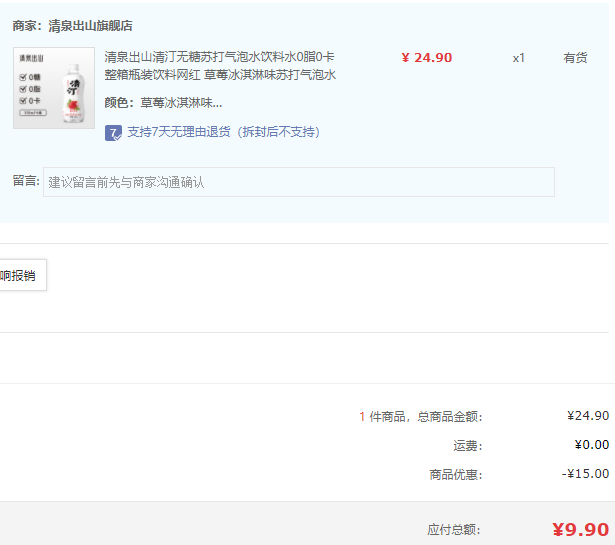Open the 清泉出山清汀无糖苏打气泡水 product title link
The width and height of the screenshot is (615, 545).
[220, 65]
